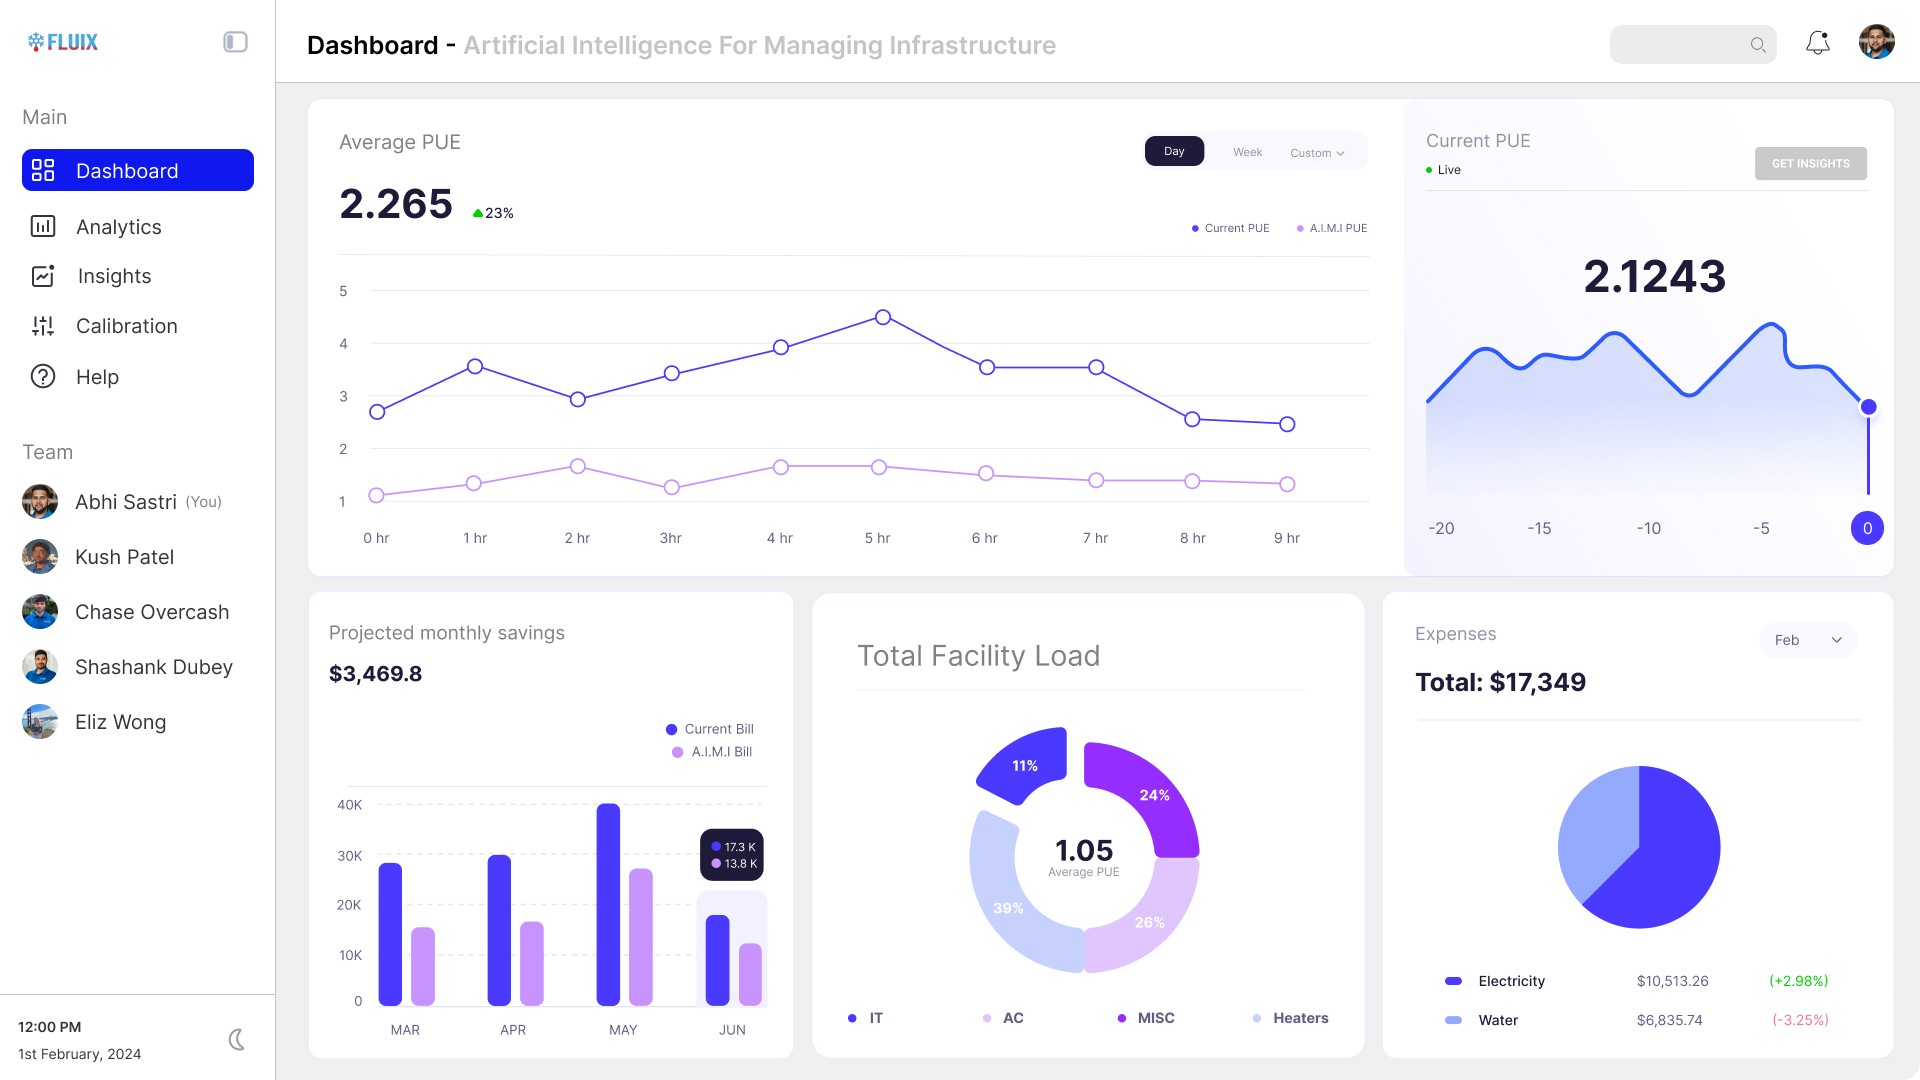Click the Calibration sidebar icon
Viewport: 1920px width, 1080px height.
(x=42, y=326)
